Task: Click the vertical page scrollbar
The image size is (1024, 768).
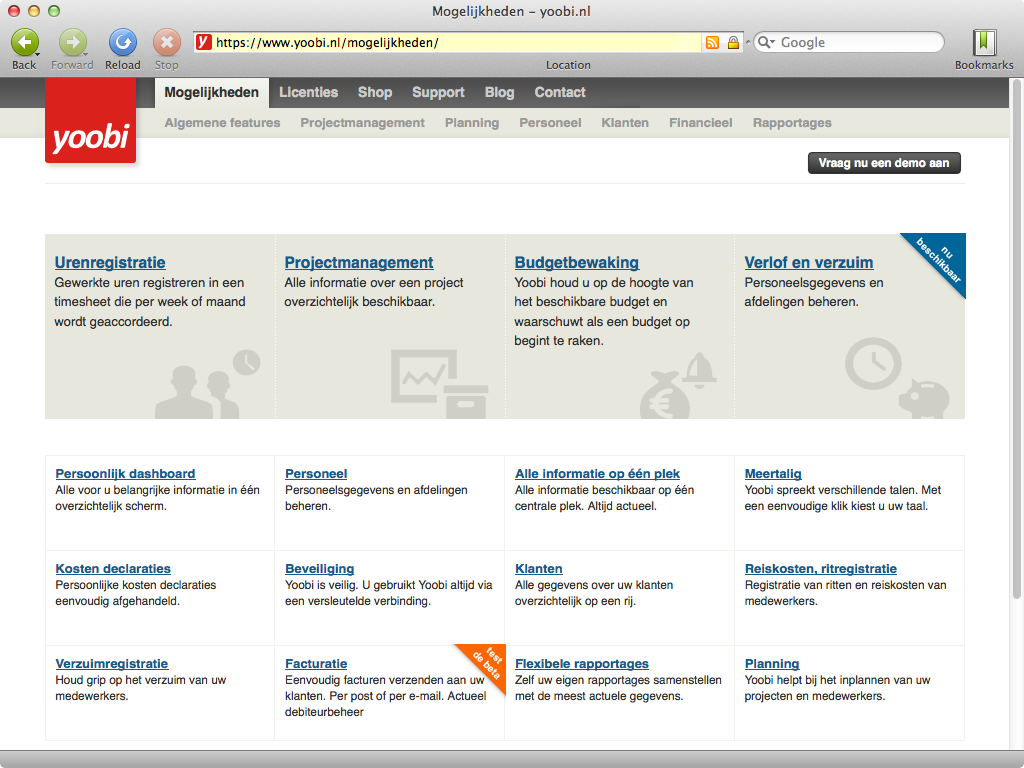Action: click(1016, 340)
